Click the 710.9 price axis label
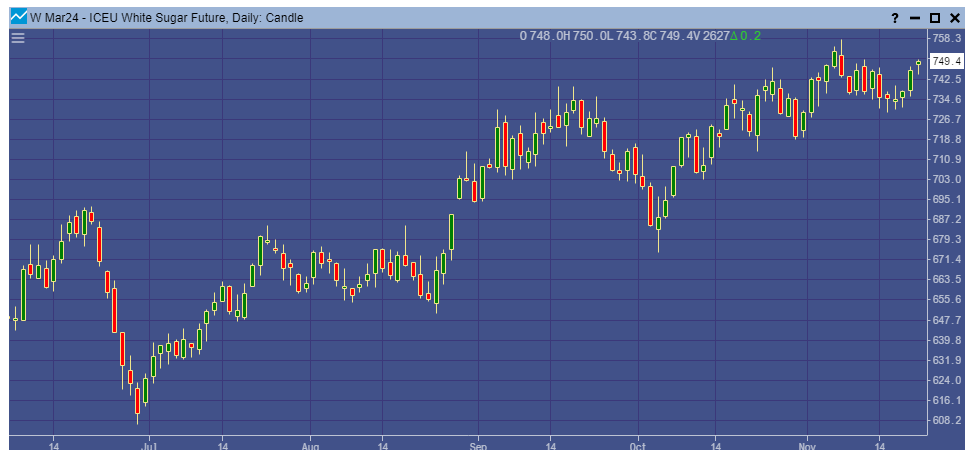The height and width of the screenshot is (456, 974). click(x=946, y=159)
